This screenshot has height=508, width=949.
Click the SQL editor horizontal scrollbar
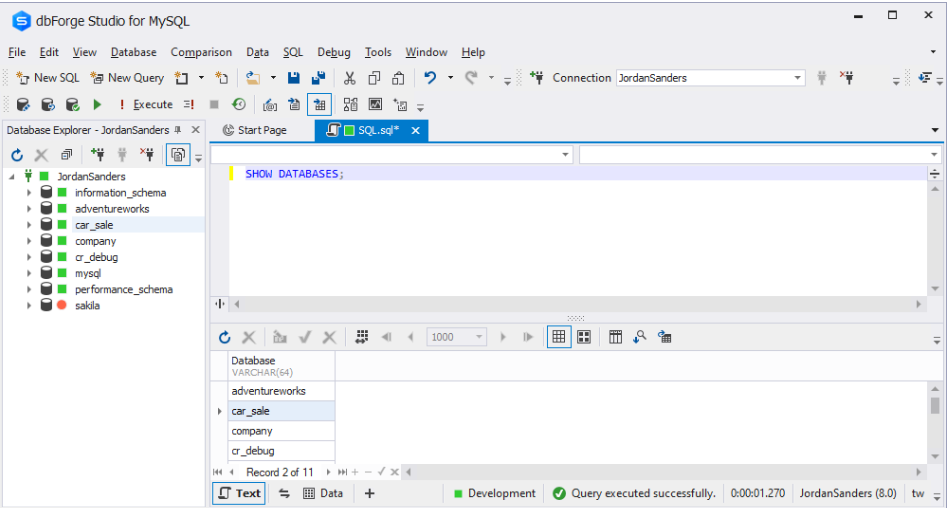point(578,304)
